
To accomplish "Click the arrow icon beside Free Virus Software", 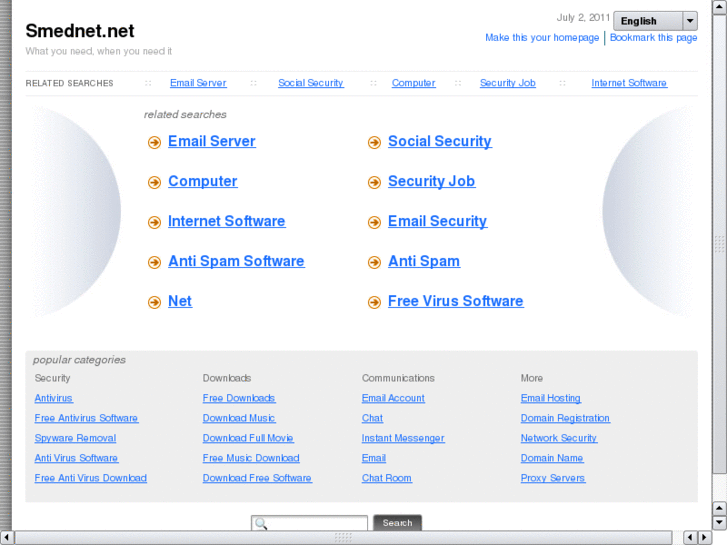I will click(374, 303).
